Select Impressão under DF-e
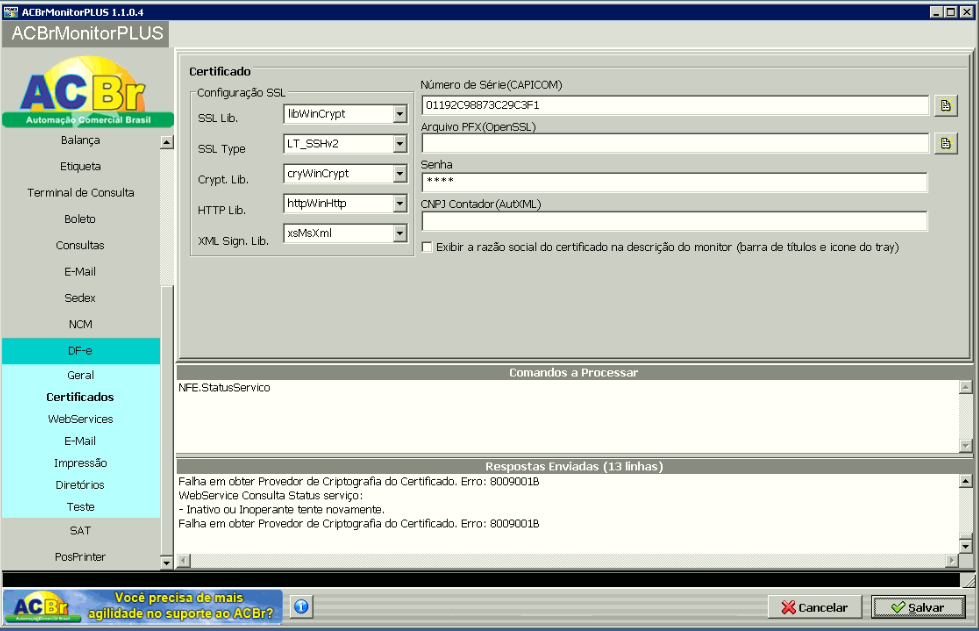Image resolution: width=979 pixels, height=631 pixels. [81, 463]
